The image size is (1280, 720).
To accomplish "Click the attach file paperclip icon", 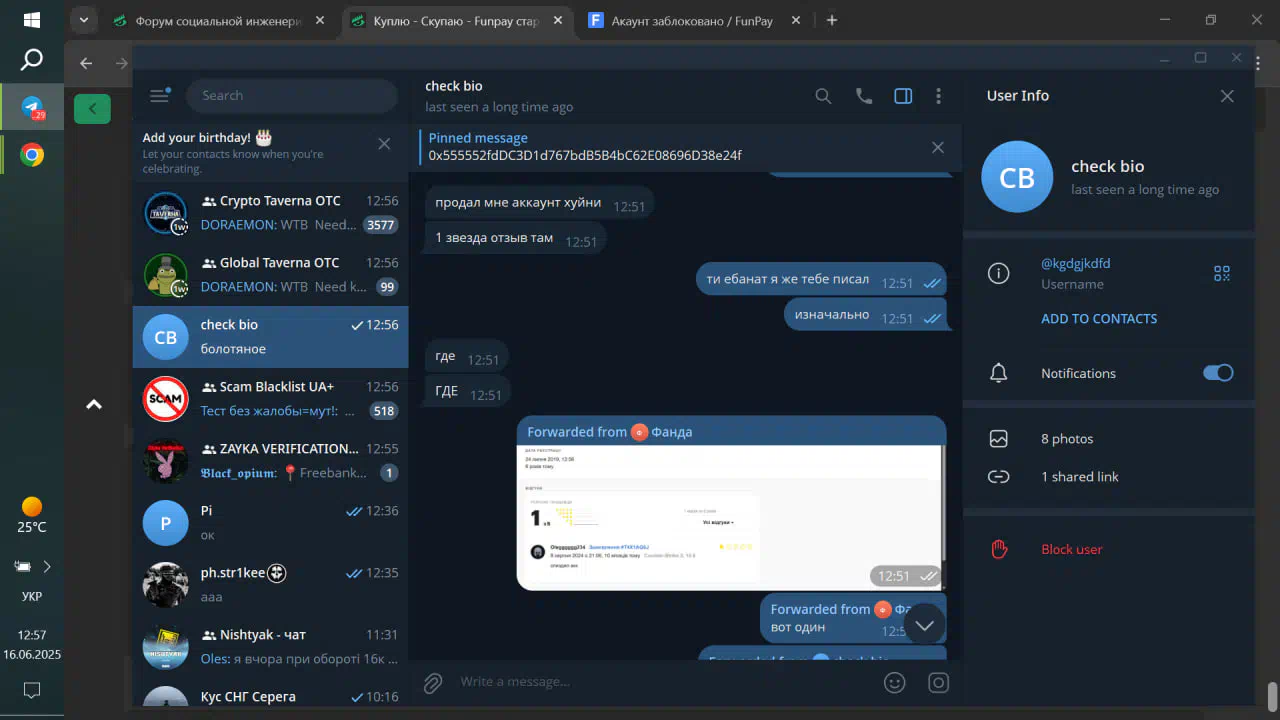I will 432,683.
